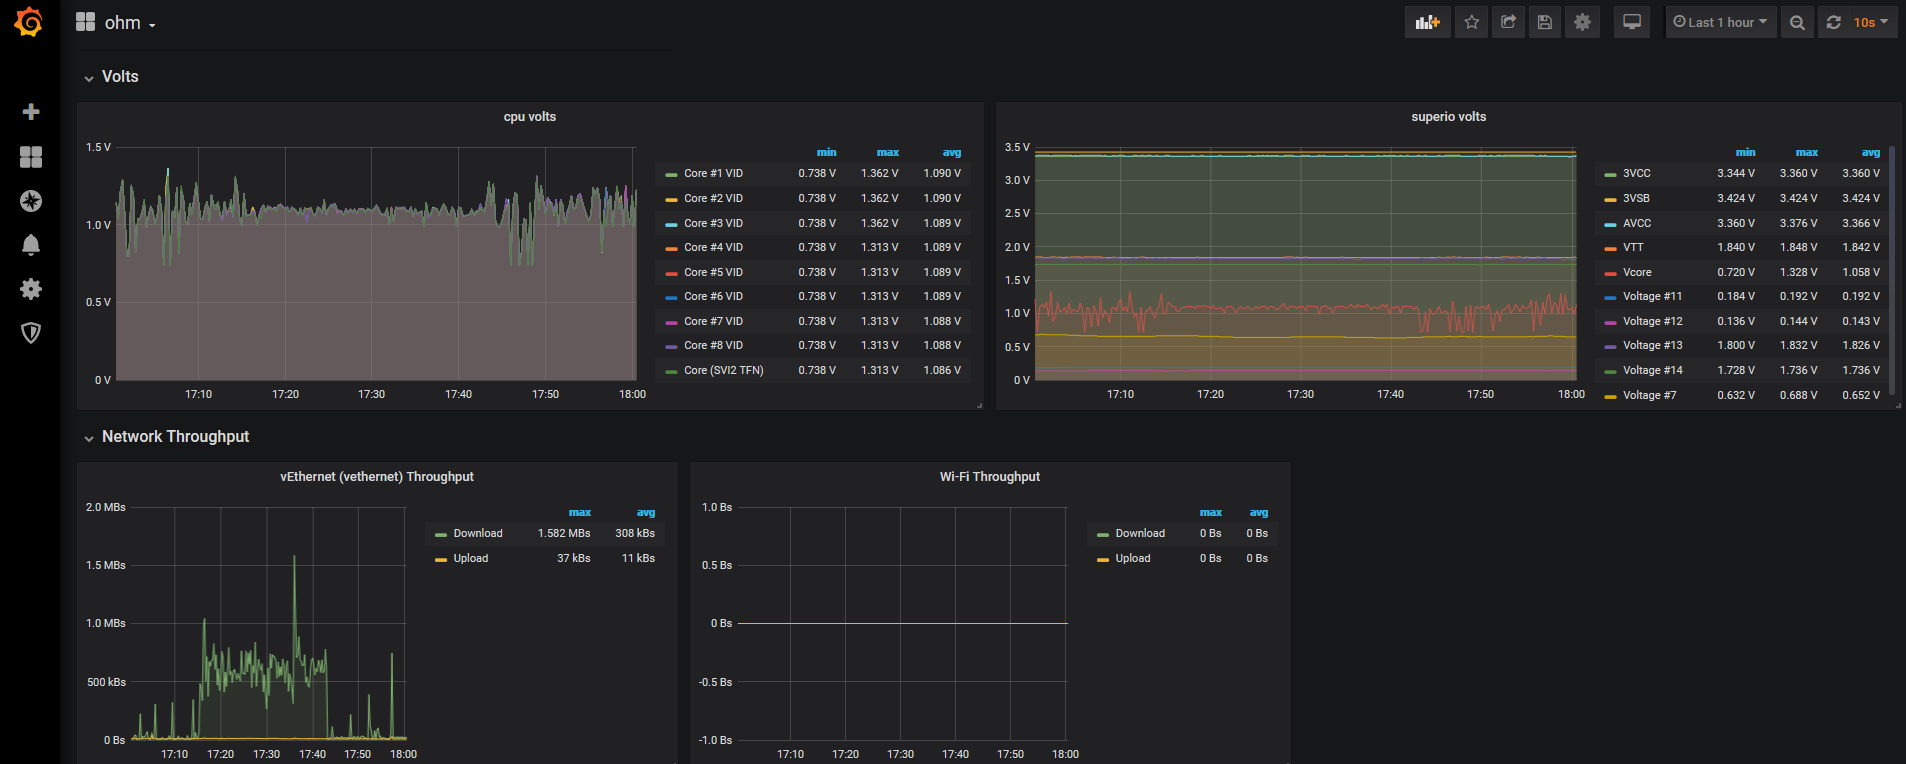Screen dimensions: 1906x764
Task: Open the Dashboards grid icon in sidebar
Action: pyautogui.click(x=31, y=157)
